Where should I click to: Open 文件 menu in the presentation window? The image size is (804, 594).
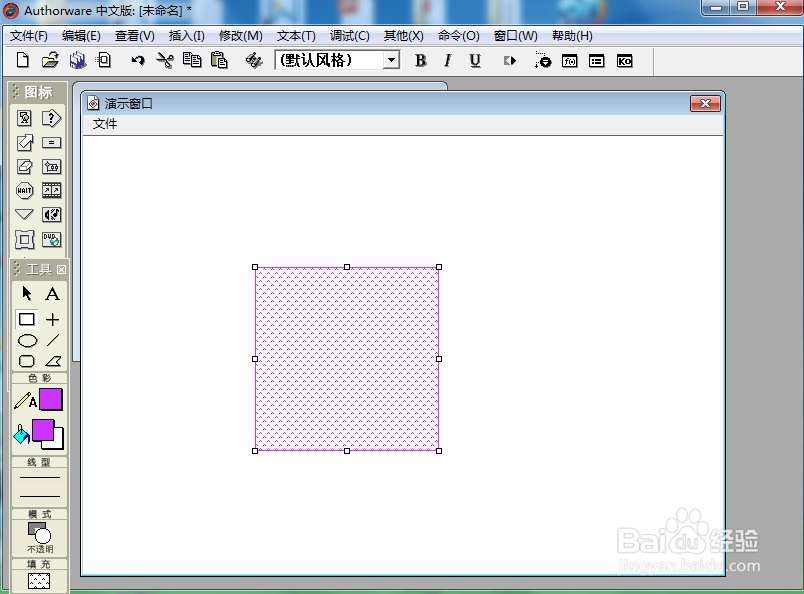click(105, 124)
